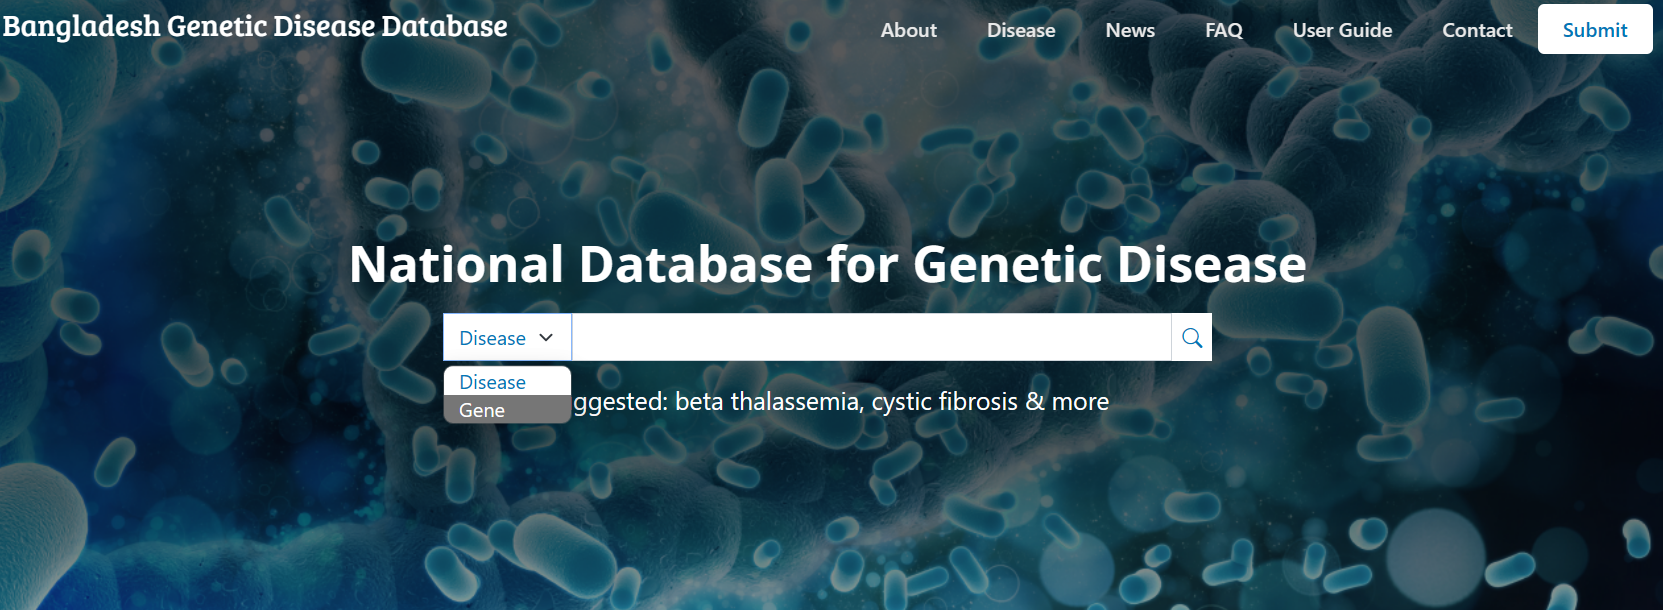Click the empty background below the suggestions
The height and width of the screenshot is (610, 1663).
point(830,520)
